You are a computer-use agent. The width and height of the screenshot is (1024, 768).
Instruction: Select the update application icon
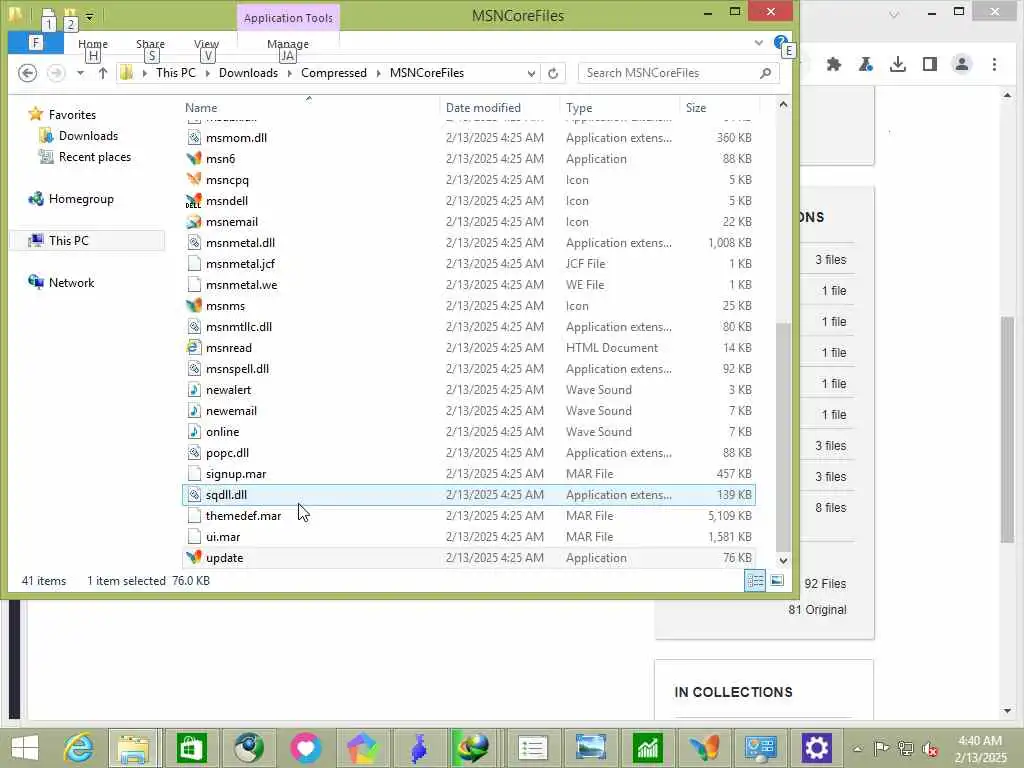(194, 558)
